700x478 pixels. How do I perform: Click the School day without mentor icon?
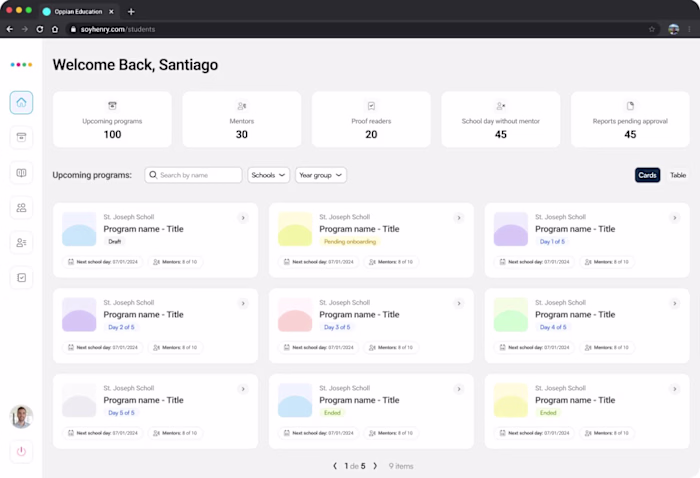tap(500, 106)
